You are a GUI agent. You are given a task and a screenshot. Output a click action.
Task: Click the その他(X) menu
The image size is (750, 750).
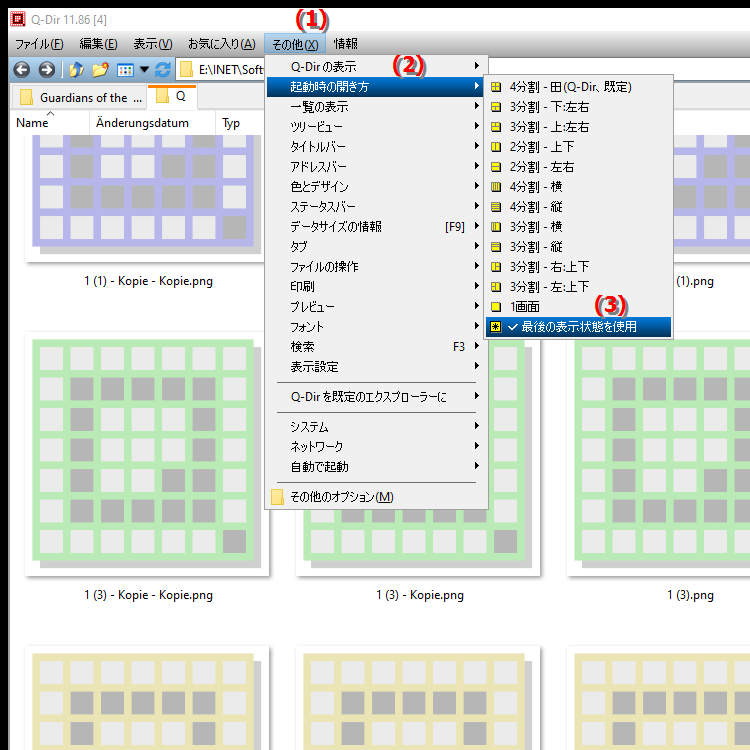click(295, 44)
